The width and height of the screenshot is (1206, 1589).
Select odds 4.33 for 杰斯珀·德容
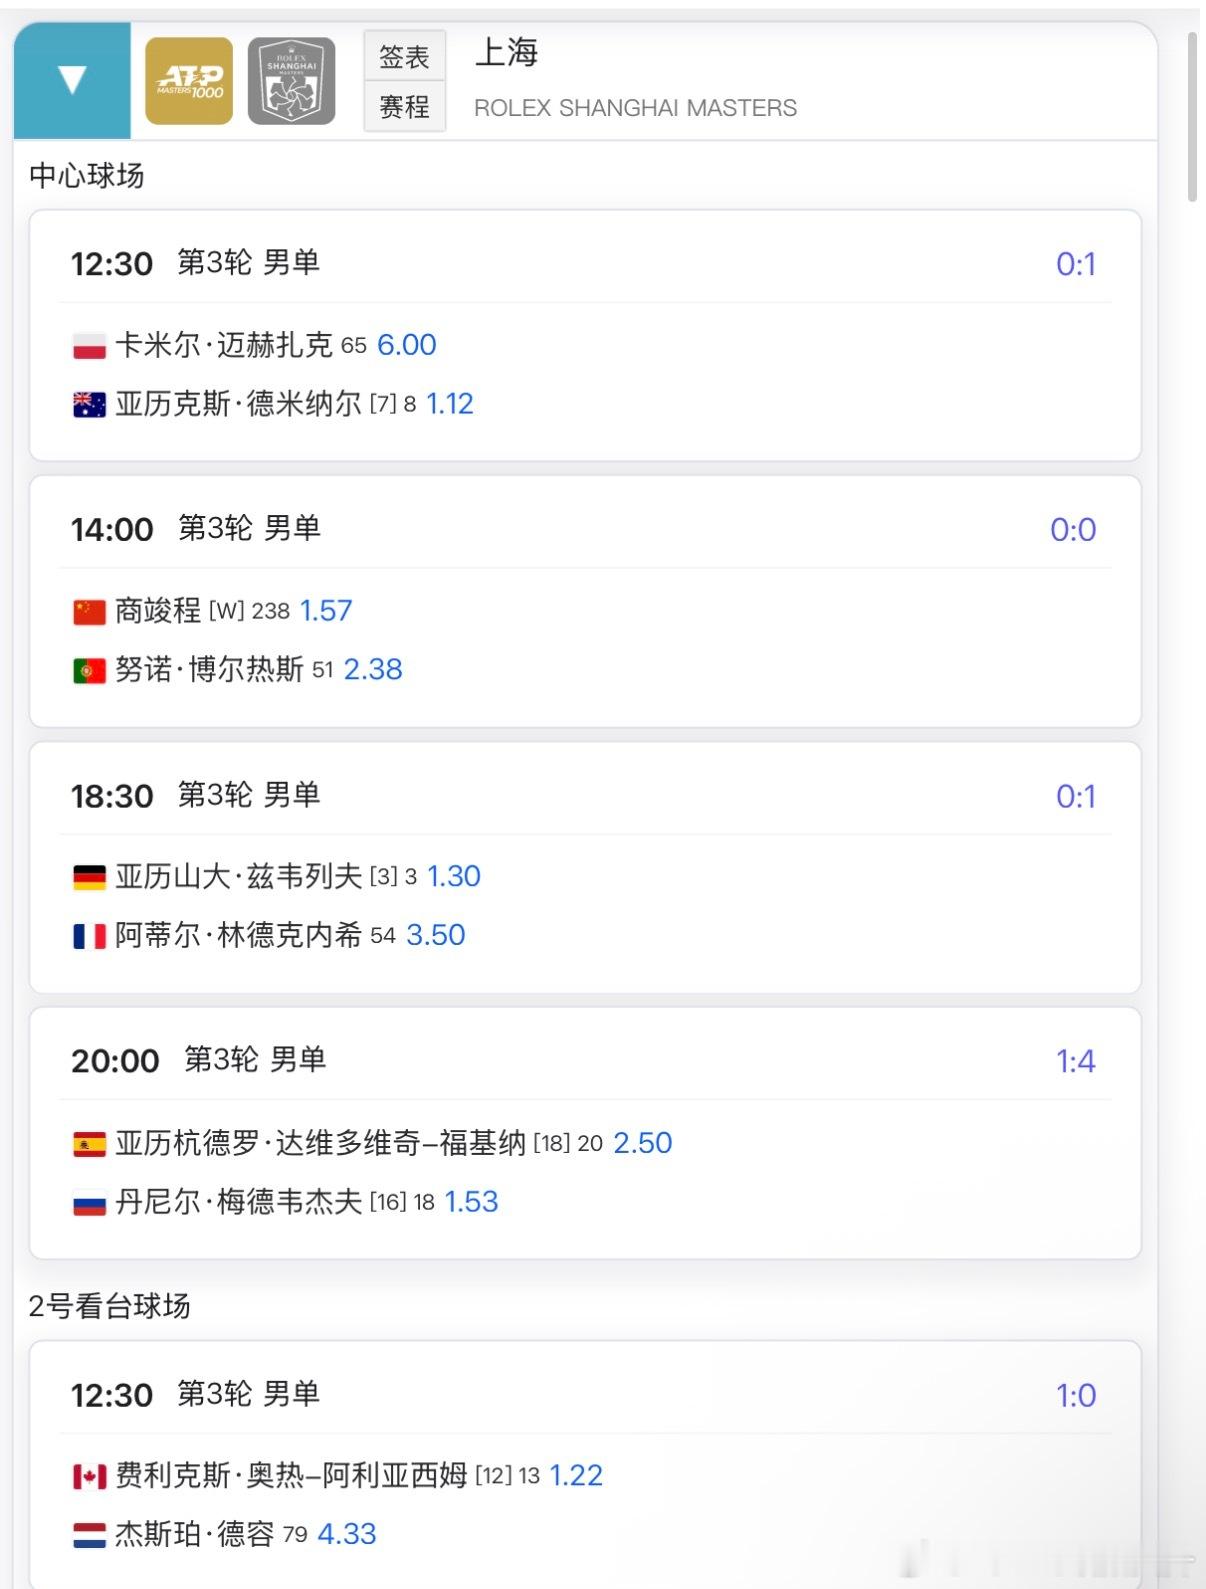point(347,1534)
